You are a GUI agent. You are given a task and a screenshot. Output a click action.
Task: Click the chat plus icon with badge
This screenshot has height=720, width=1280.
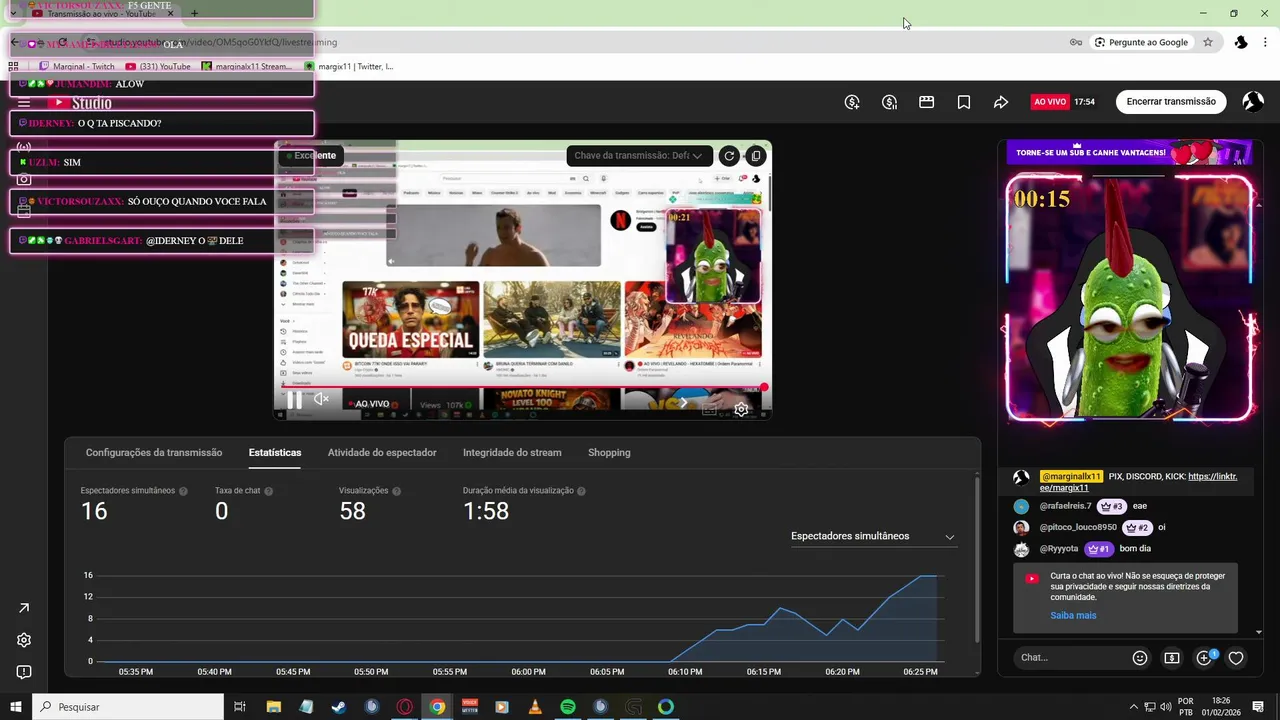pos(1205,657)
